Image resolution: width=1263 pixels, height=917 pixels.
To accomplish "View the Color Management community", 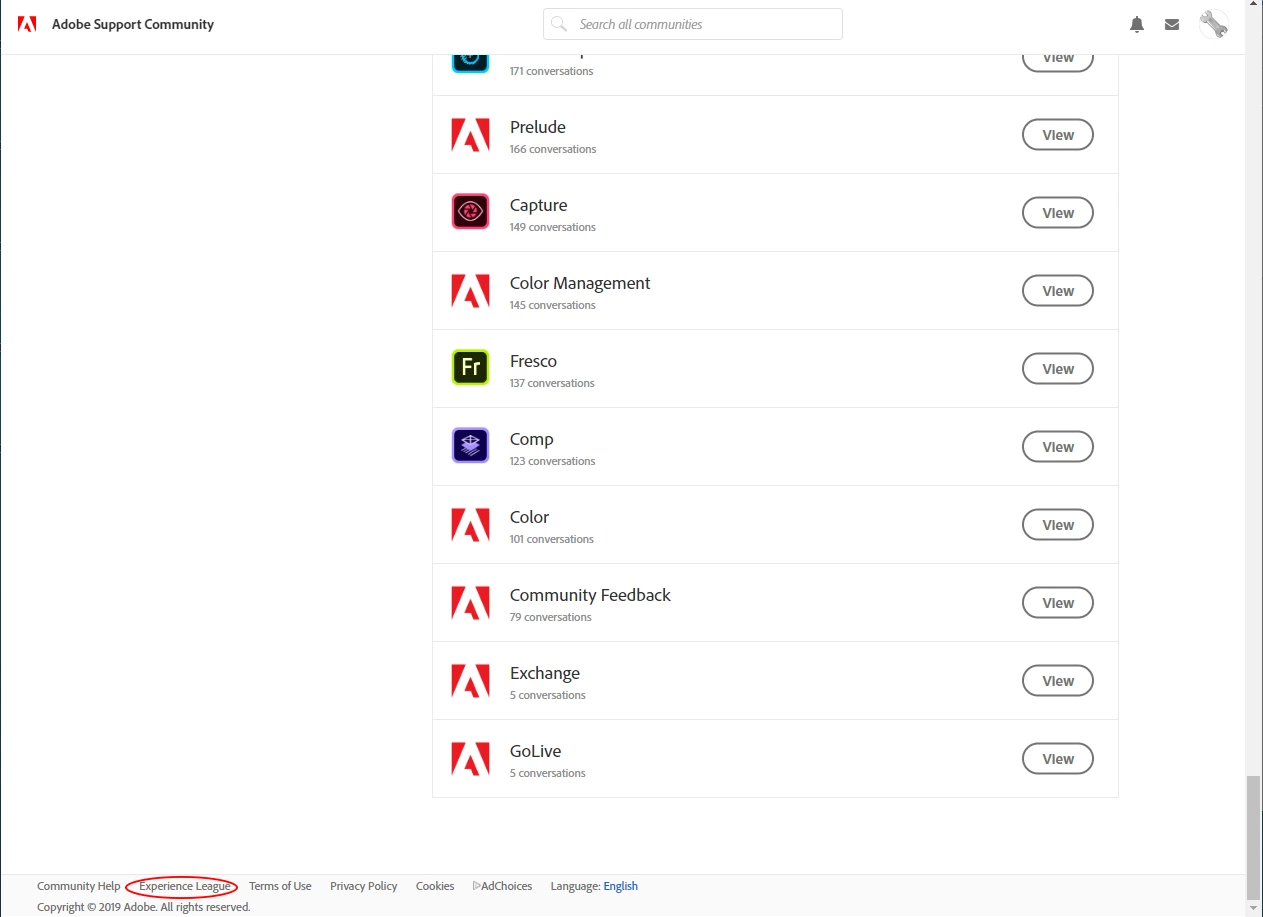I will 1058,291.
